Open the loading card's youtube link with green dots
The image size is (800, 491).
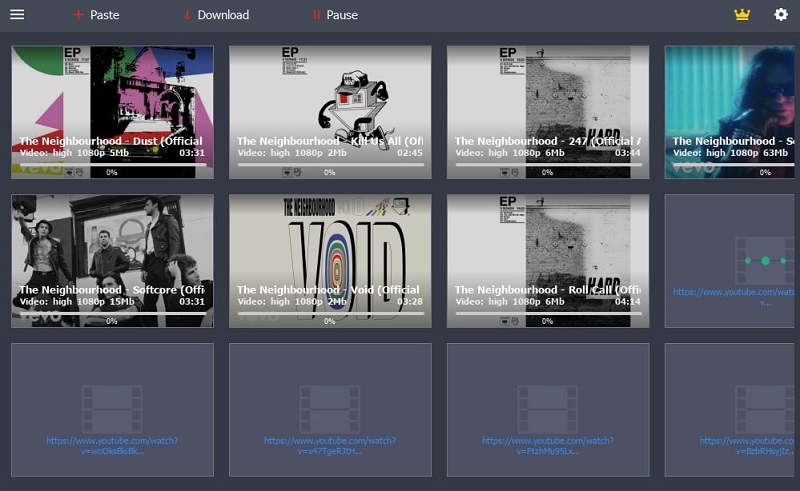click(735, 297)
